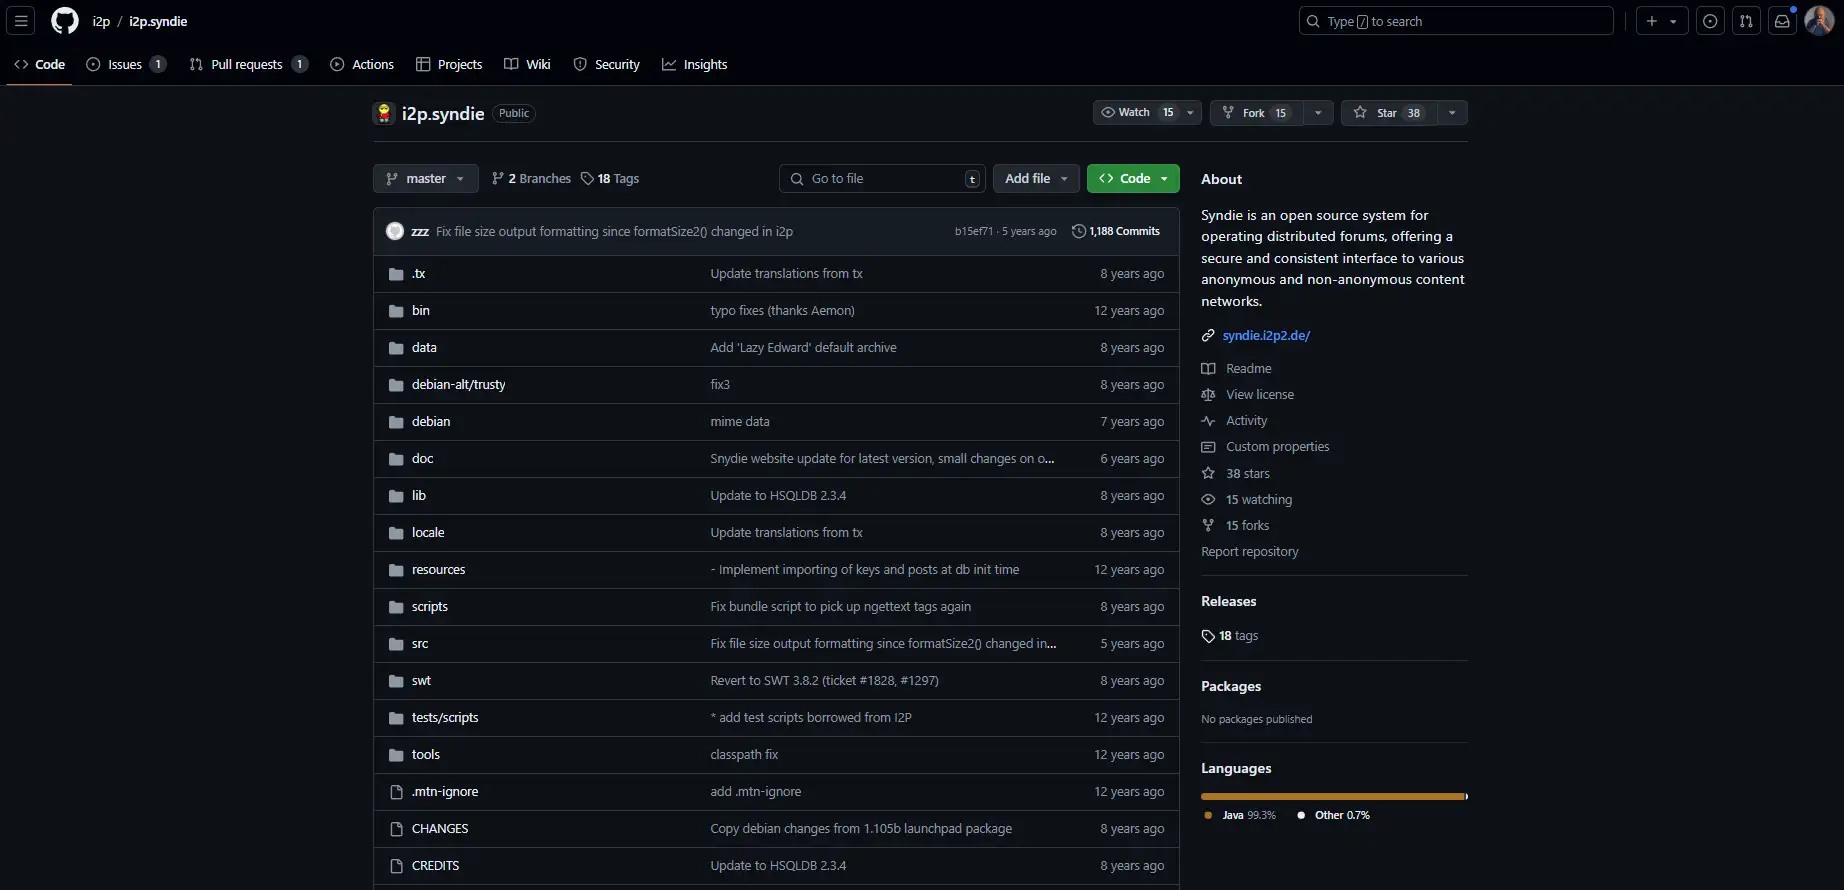Screen dimensions: 1844x890
Task: Open the master branch selector
Action: point(426,178)
